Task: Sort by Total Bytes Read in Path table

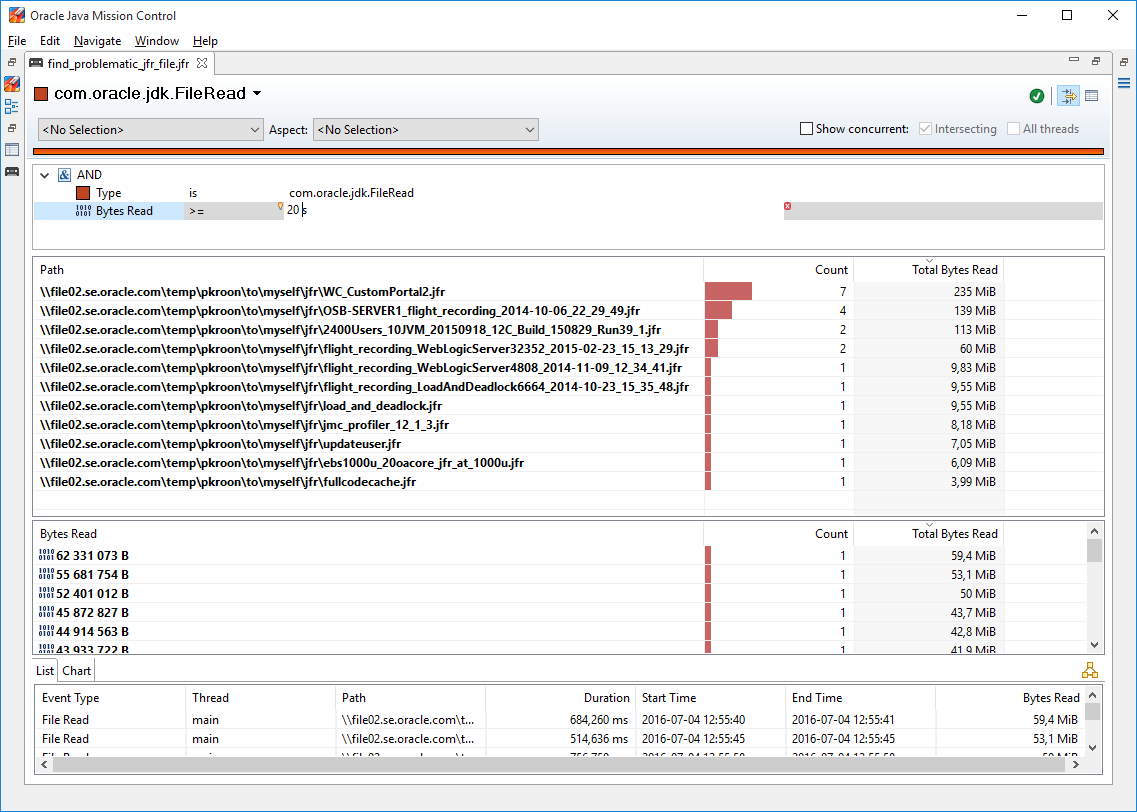Action: click(x=954, y=270)
